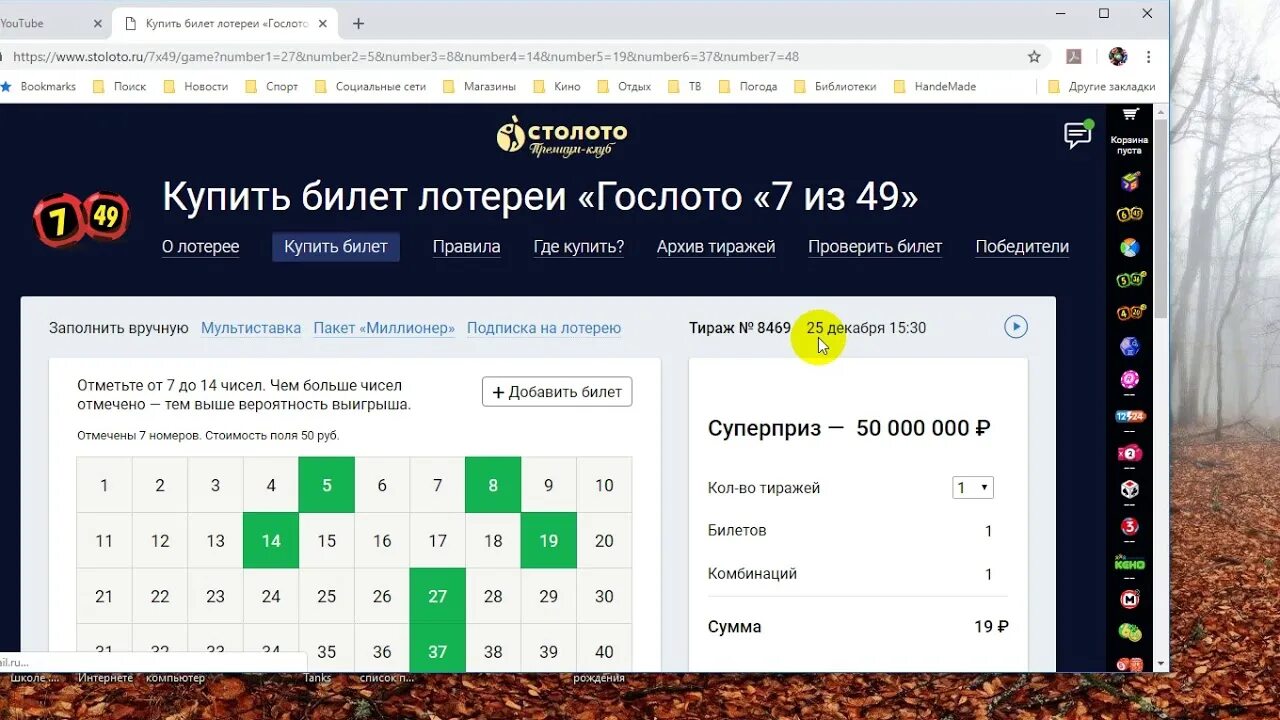
Task: Mark number 10 in the ticket grid
Action: [604, 485]
